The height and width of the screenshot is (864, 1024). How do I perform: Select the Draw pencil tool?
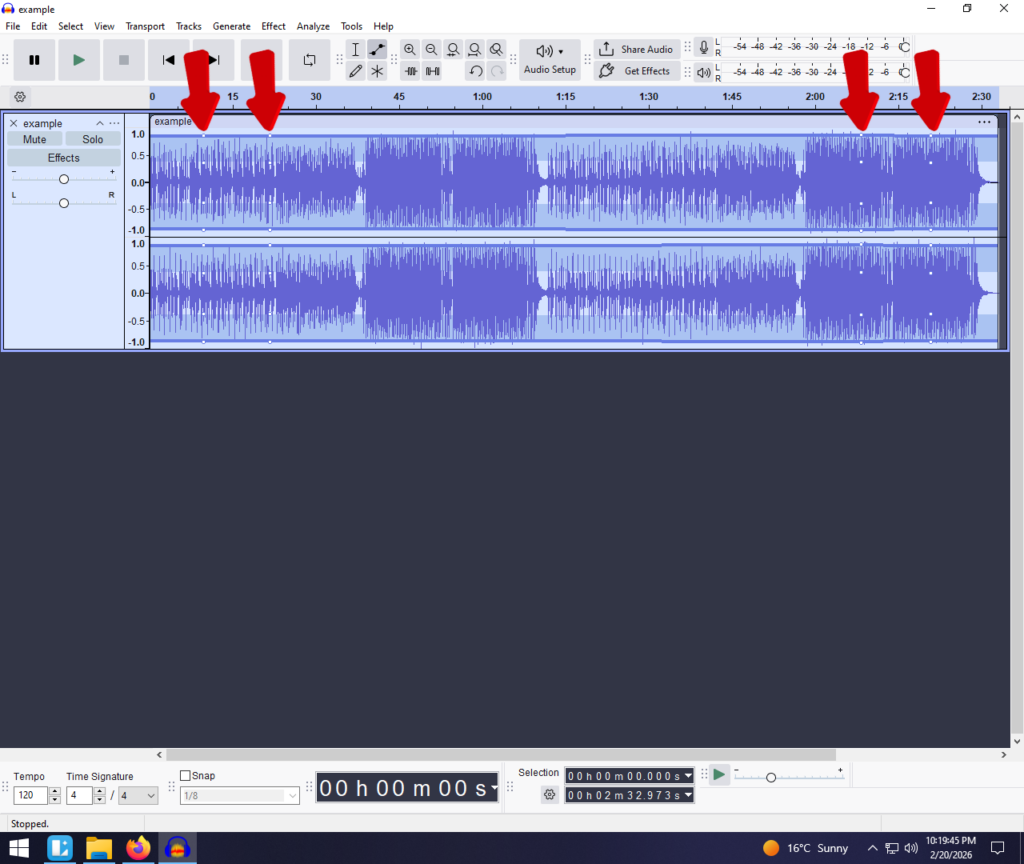coord(355,71)
